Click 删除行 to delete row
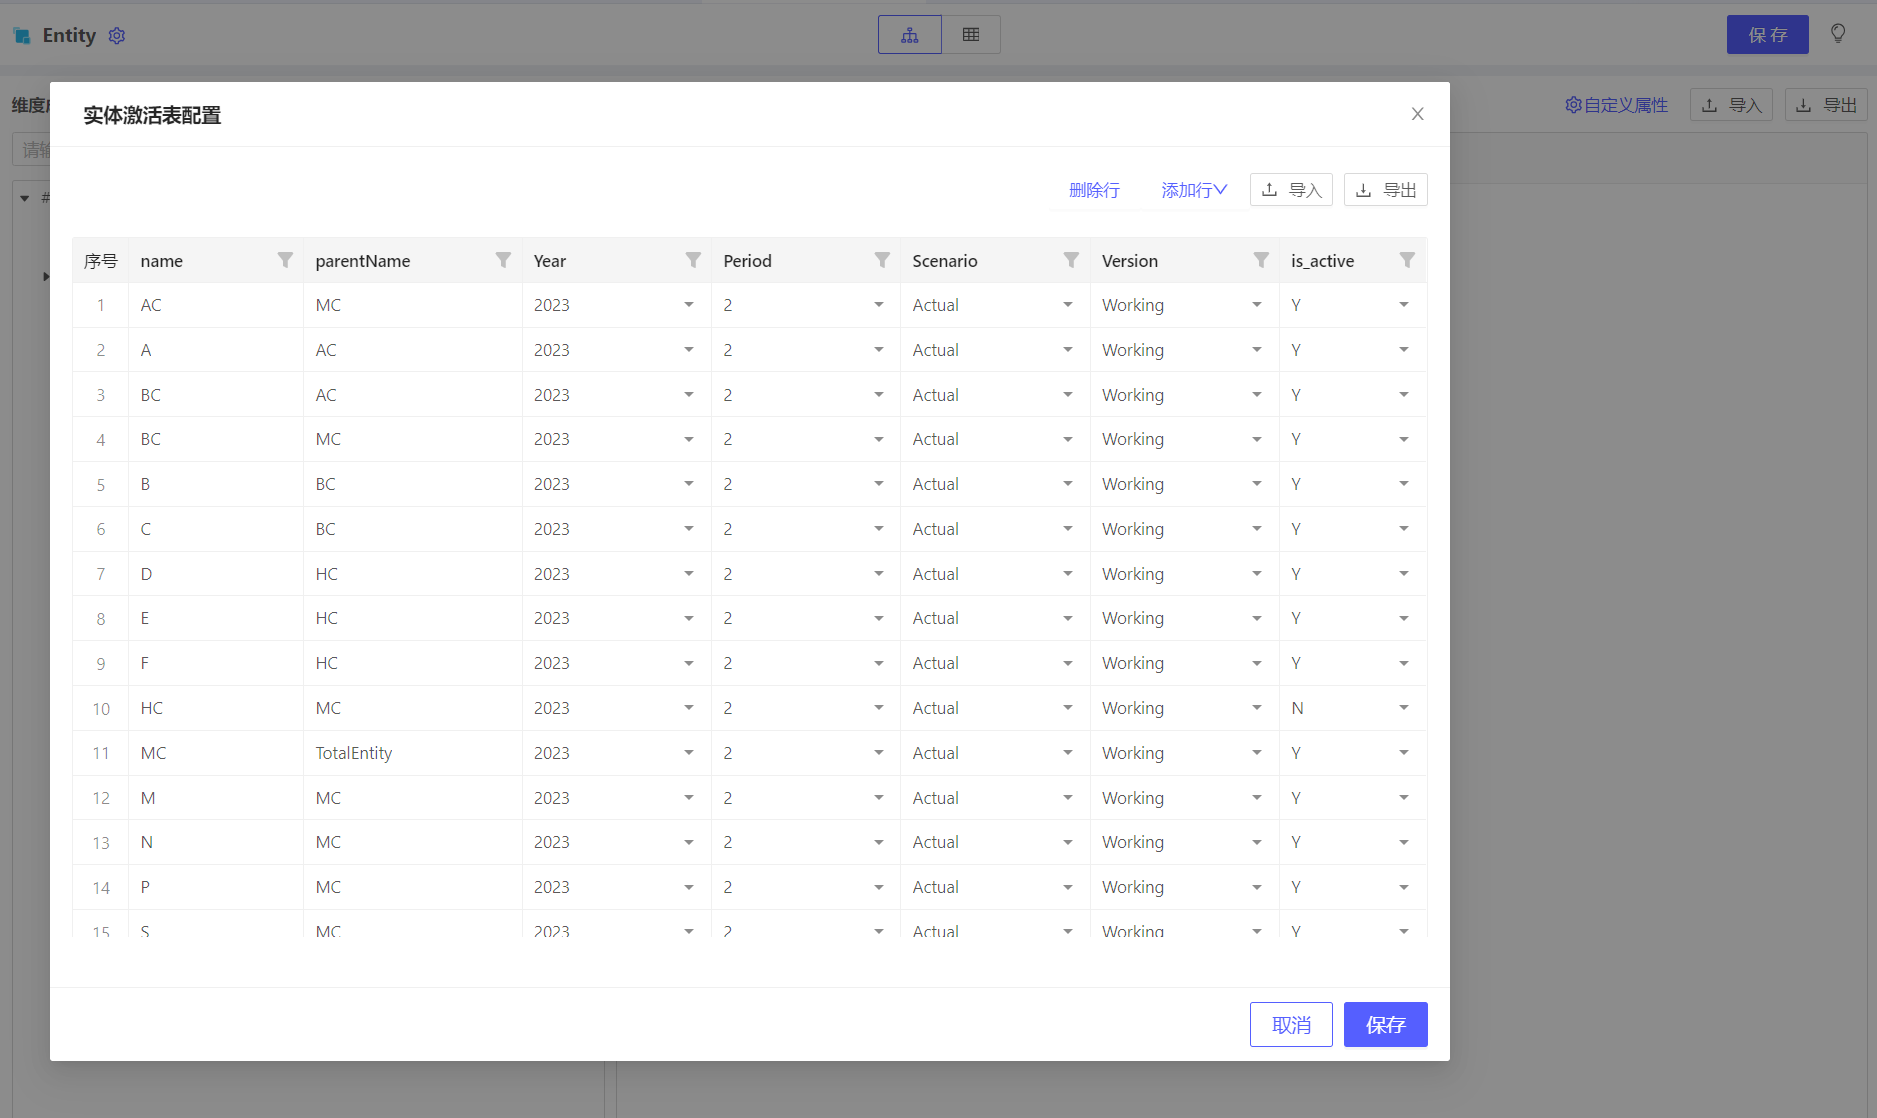1877x1118 pixels. (1094, 190)
